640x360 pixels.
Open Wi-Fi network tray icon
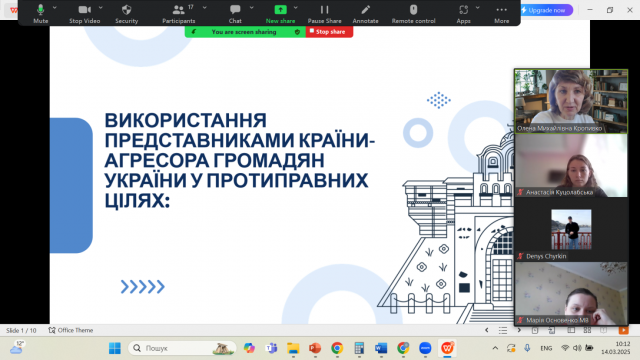click(565, 348)
